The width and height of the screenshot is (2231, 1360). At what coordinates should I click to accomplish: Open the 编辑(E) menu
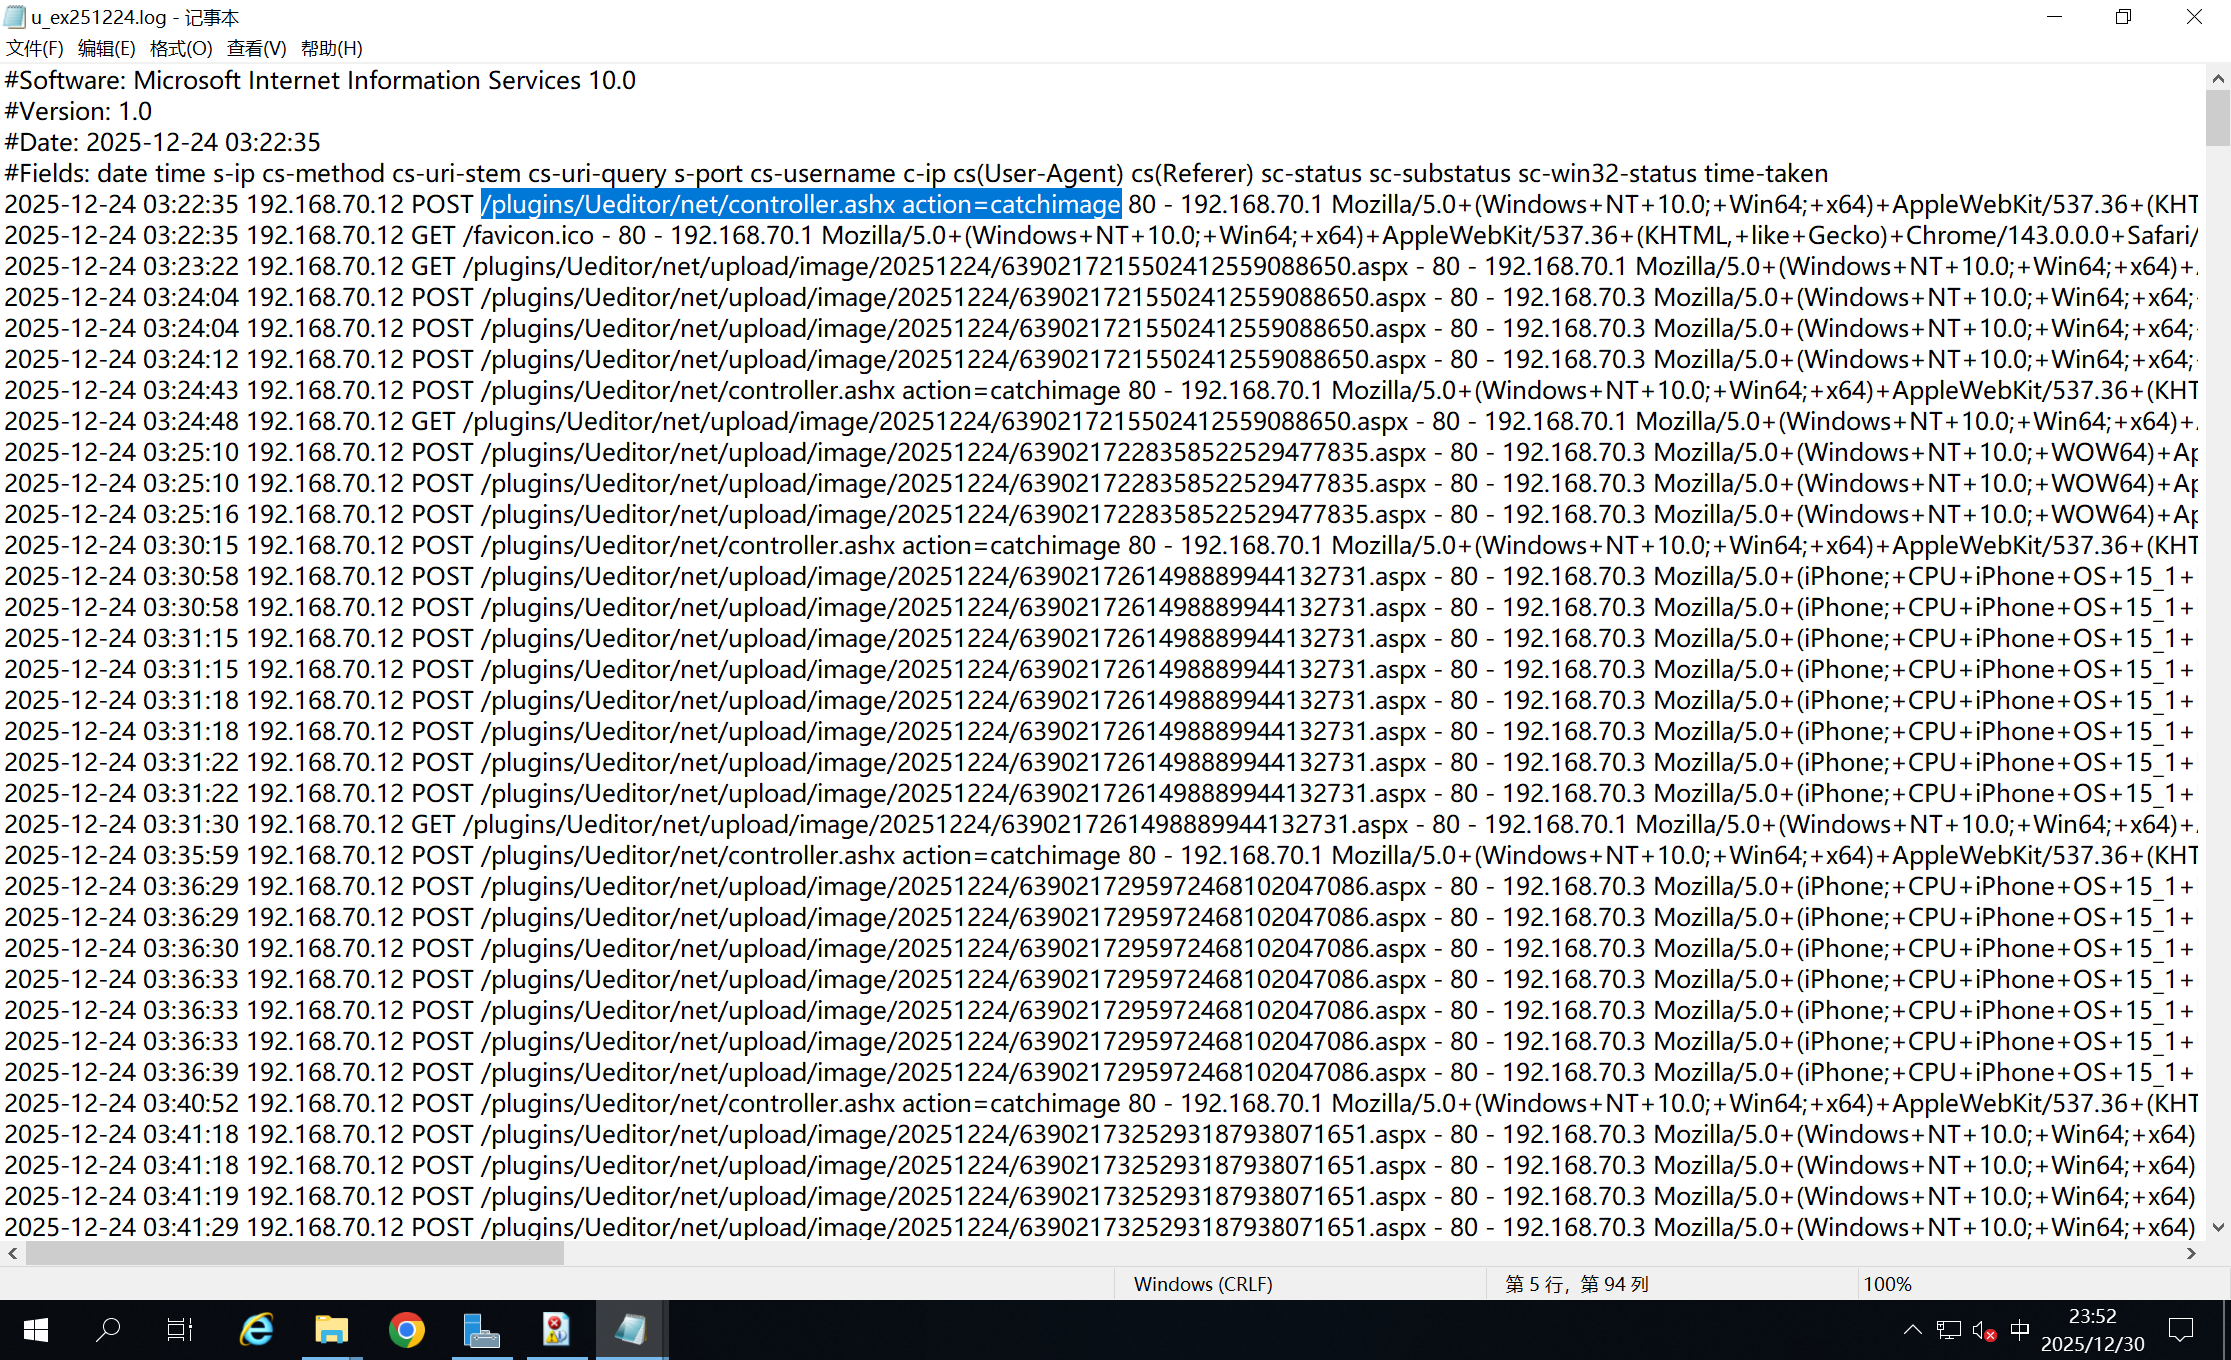point(106,48)
